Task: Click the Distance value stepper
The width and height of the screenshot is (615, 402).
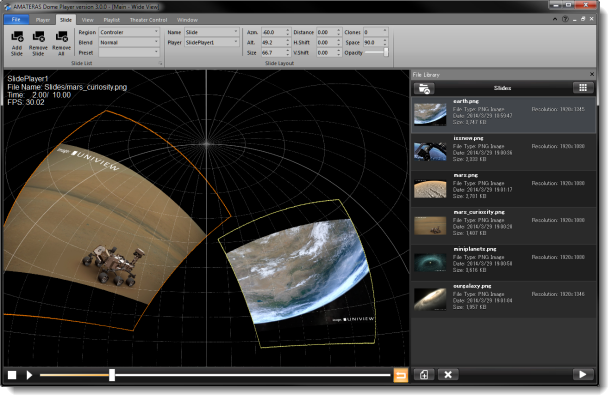Action: (338, 32)
